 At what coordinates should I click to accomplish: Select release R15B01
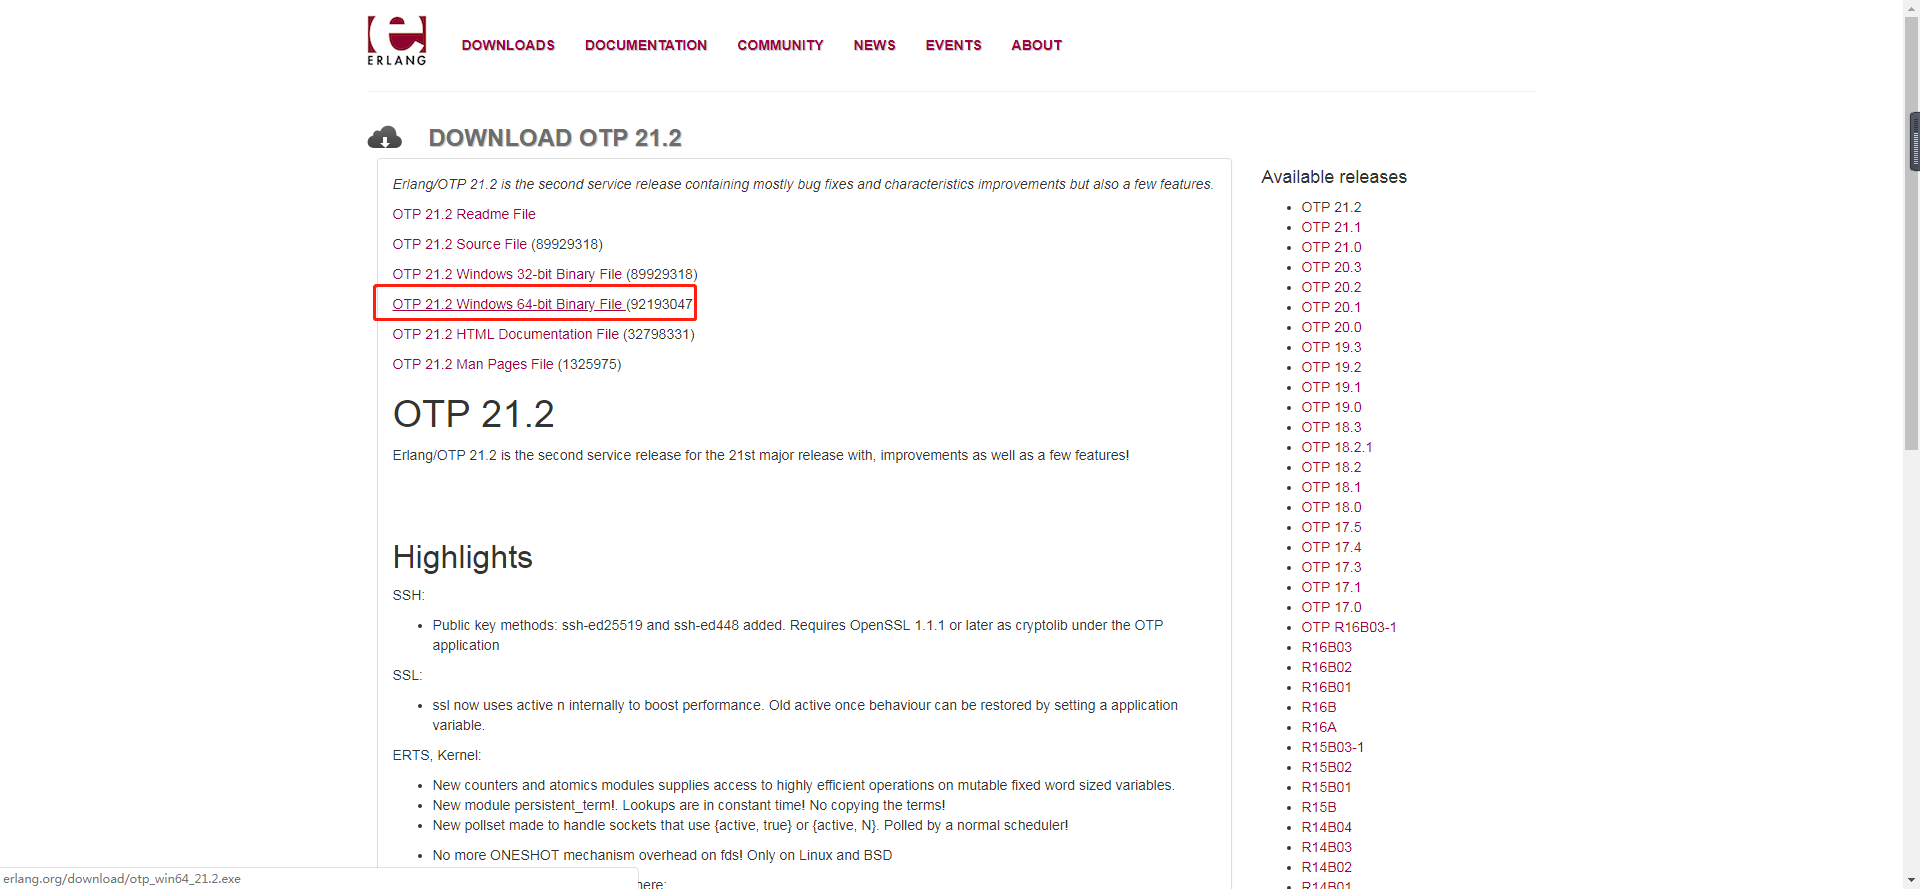coord(1326,787)
